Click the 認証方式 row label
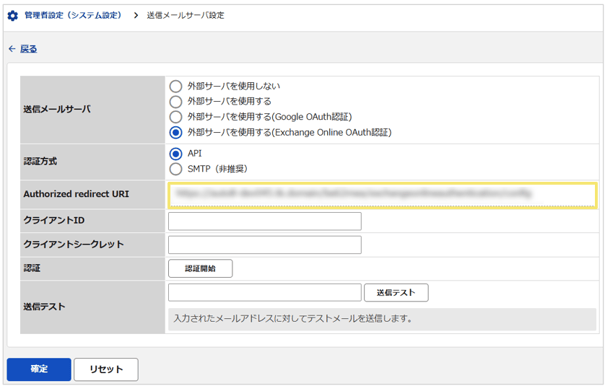 (40, 161)
